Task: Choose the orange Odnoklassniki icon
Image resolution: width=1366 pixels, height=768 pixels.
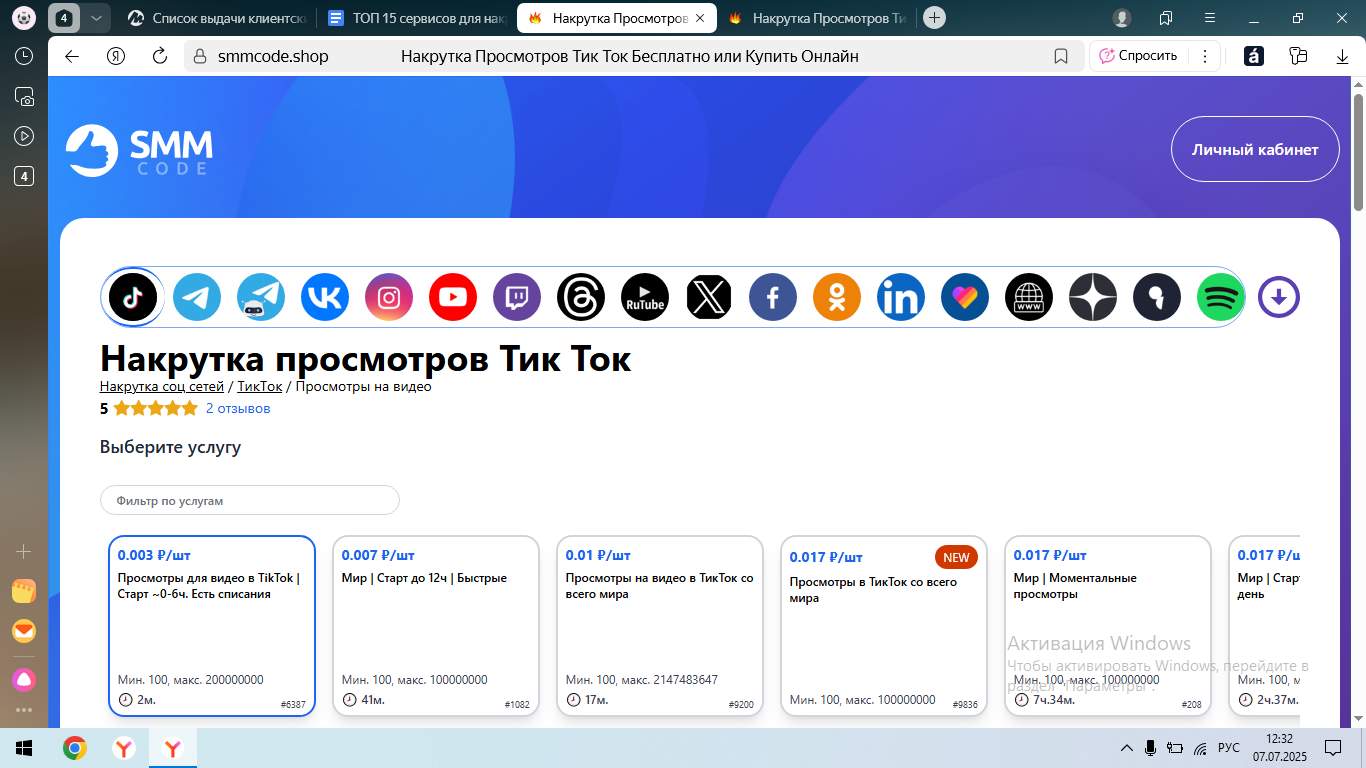Action: 837,297
